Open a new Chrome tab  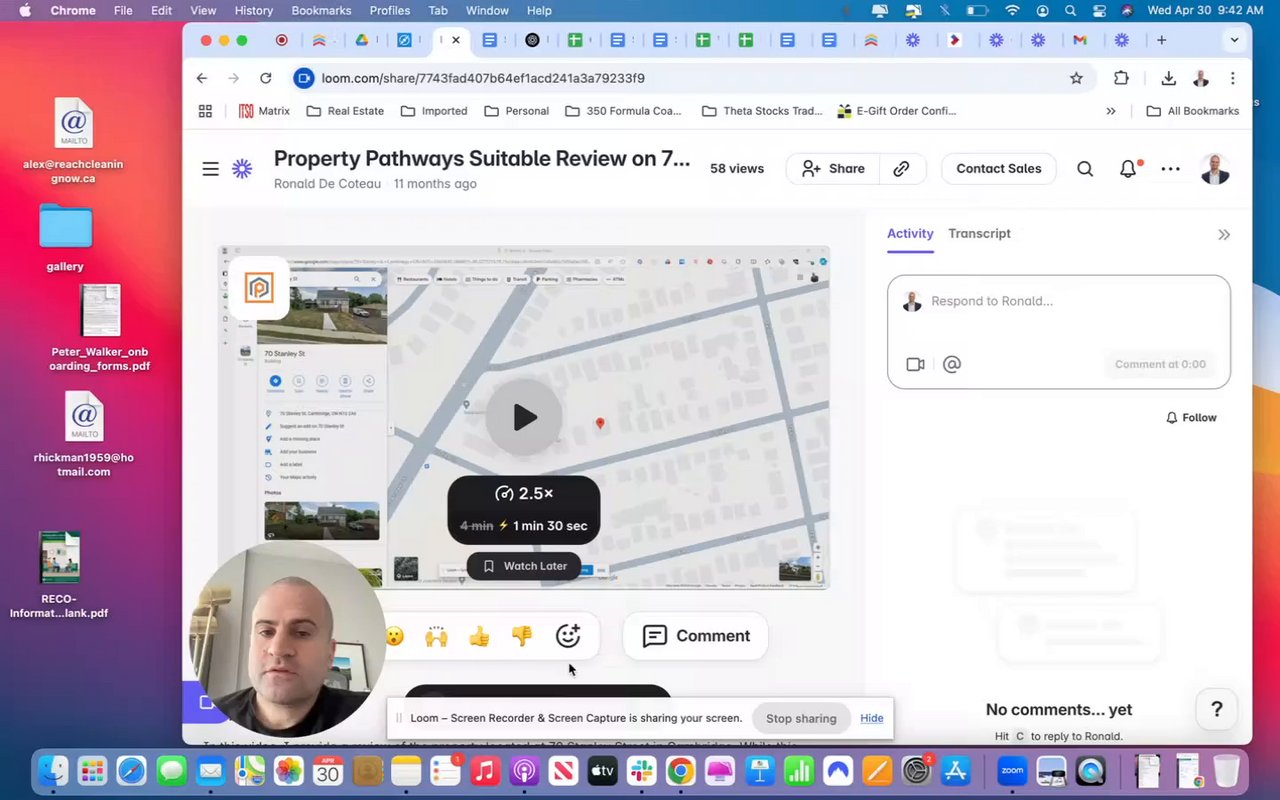tap(1161, 40)
